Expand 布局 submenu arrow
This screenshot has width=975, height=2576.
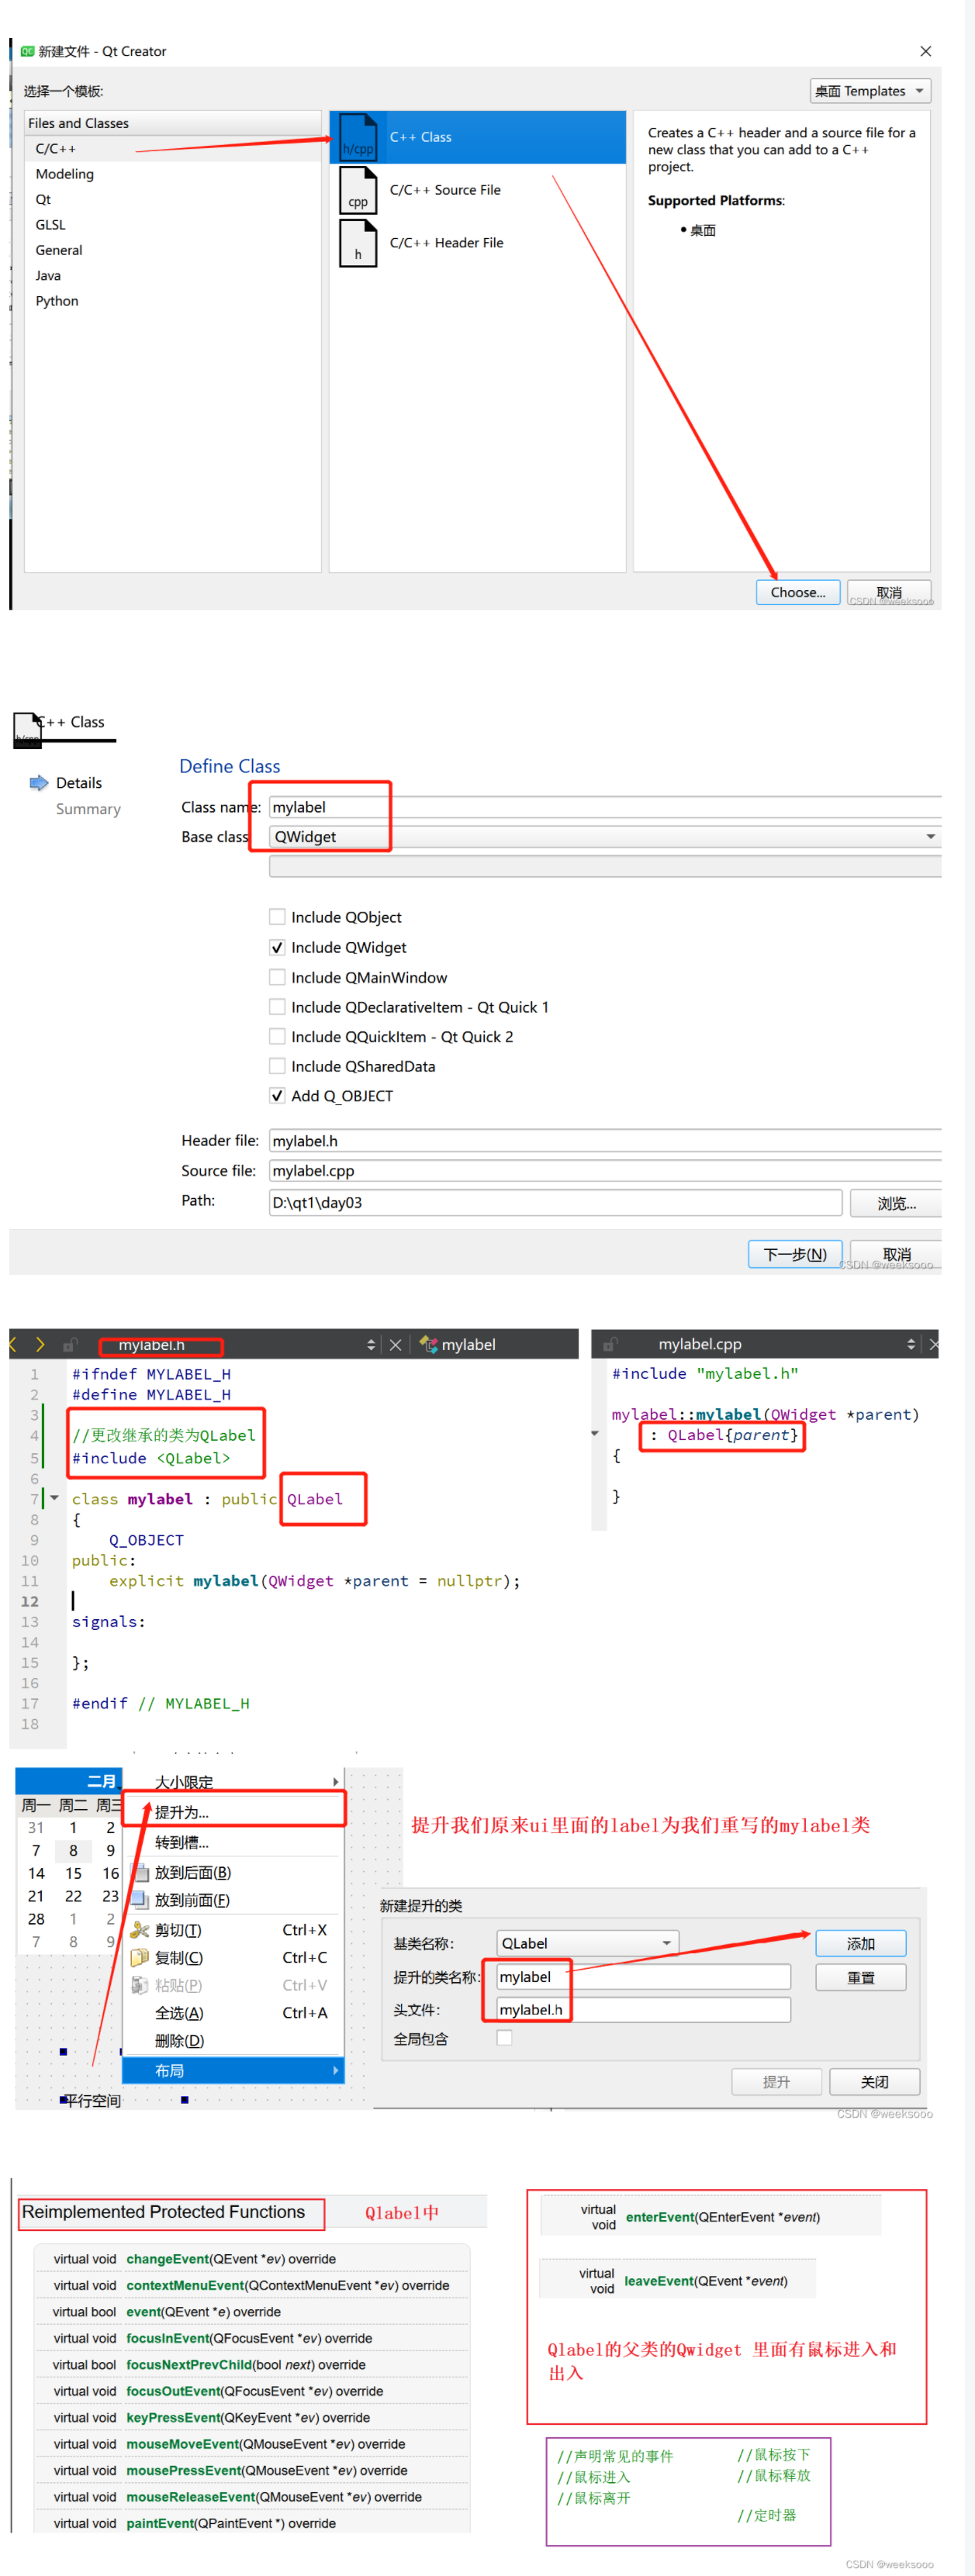point(336,2070)
